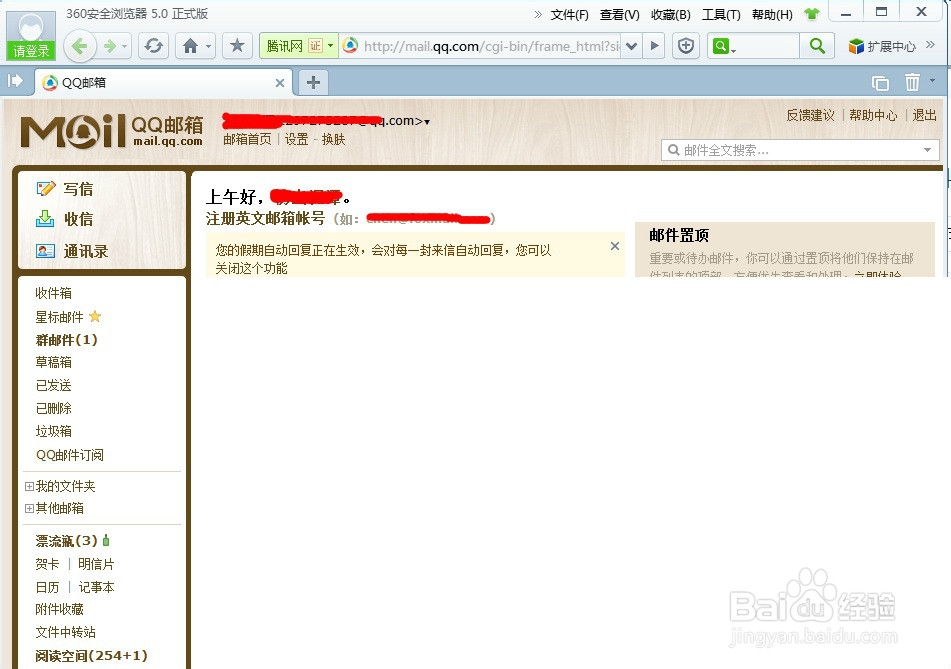Open 阅读空间(254+1) reading space

(91, 656)
